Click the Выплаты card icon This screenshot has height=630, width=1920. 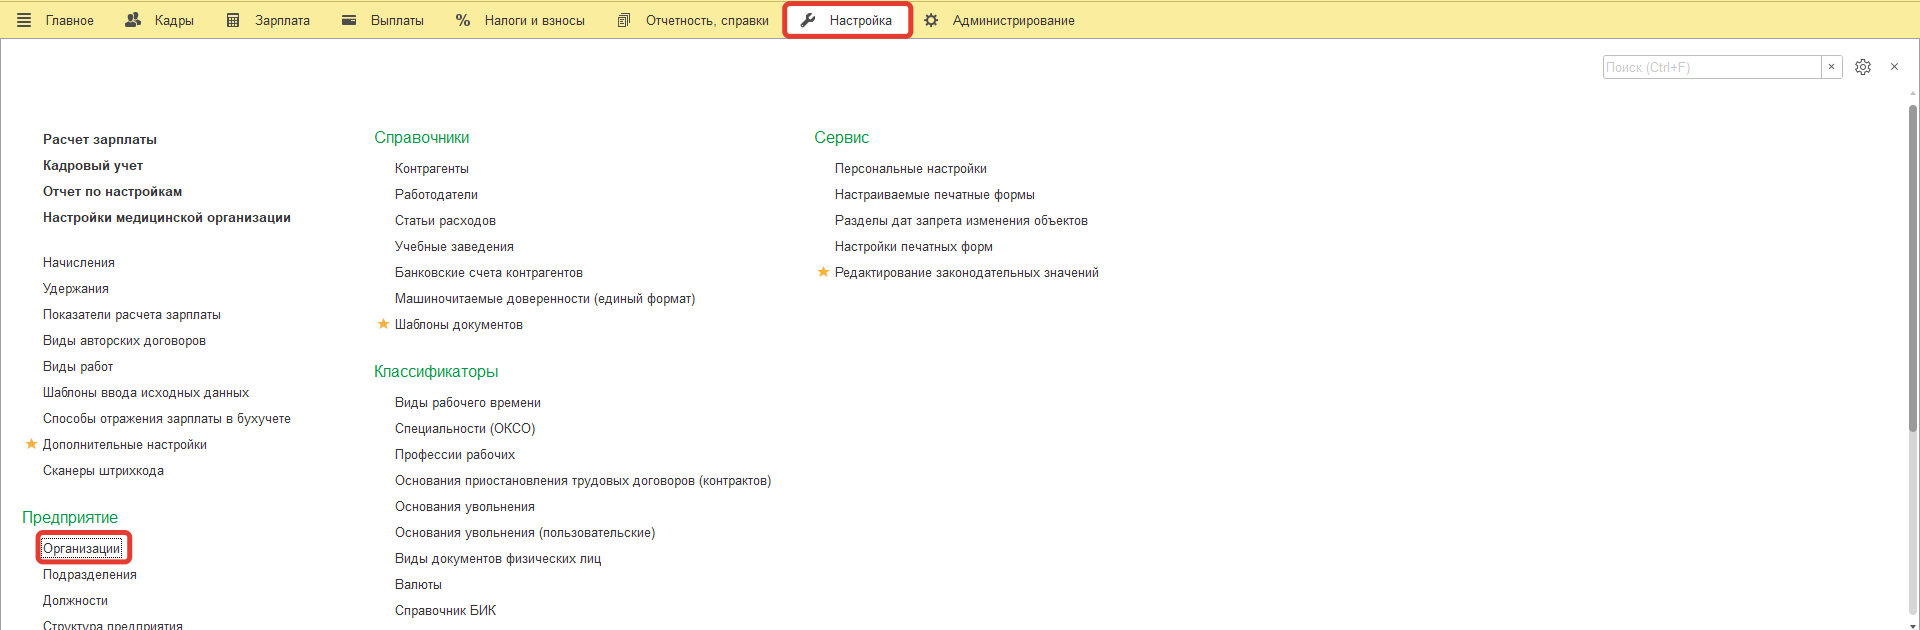click(349, 20)
